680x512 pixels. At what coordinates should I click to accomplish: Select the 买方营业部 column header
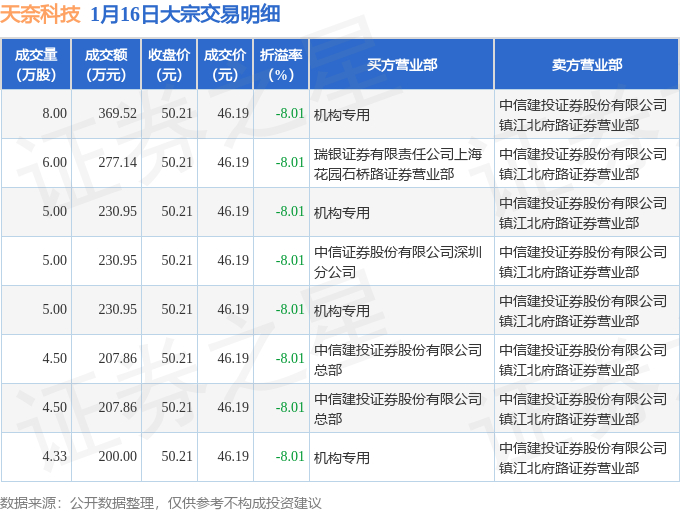click(402, 65)
